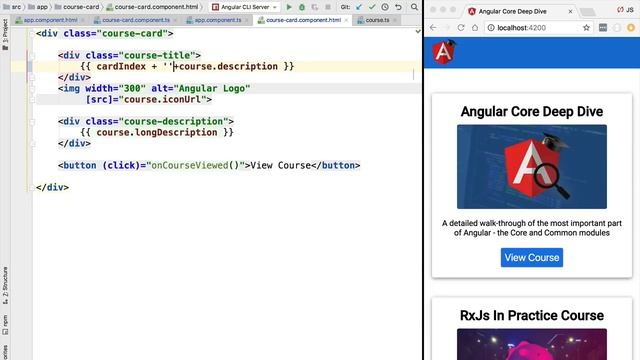Go back in the browser

pos(433,28)
